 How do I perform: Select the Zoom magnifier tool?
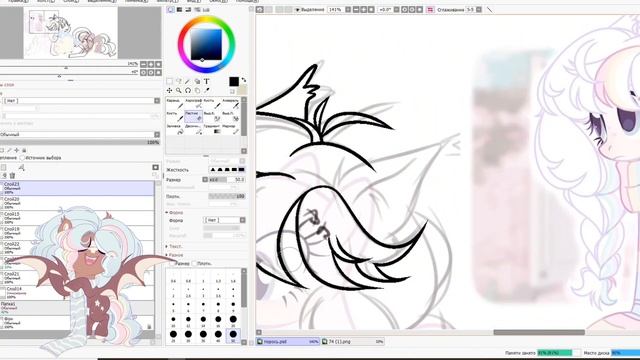pyautogui.click(x=178, y=90)
